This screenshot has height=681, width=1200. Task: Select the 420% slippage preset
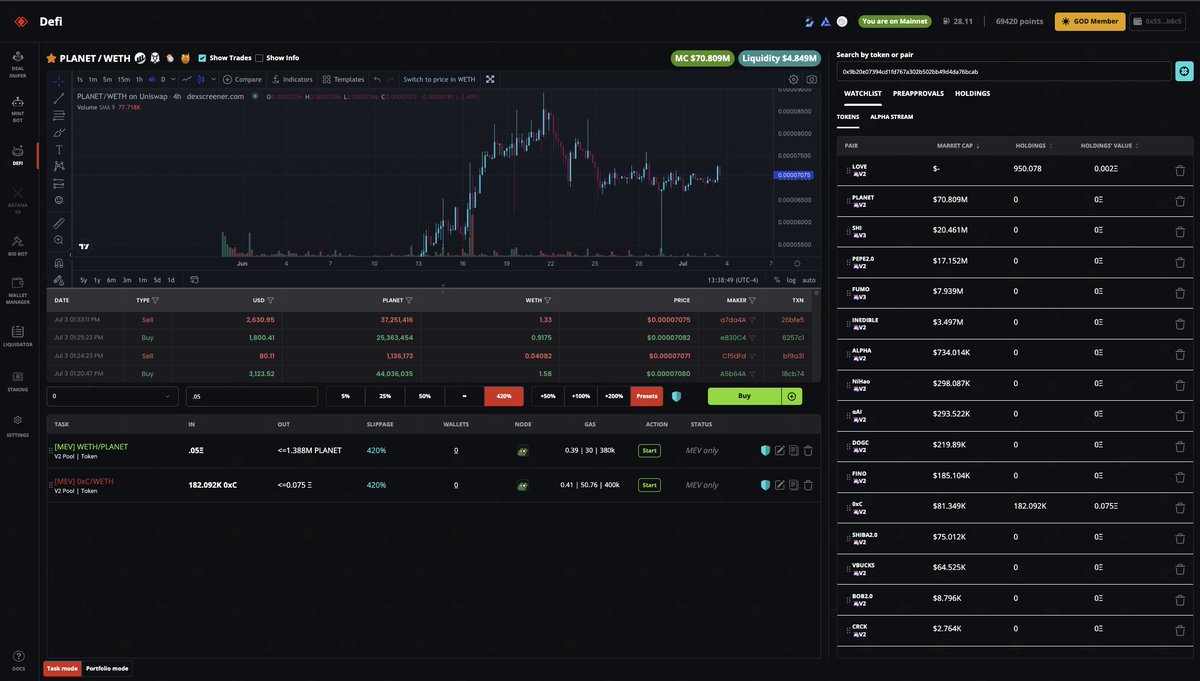504,396
